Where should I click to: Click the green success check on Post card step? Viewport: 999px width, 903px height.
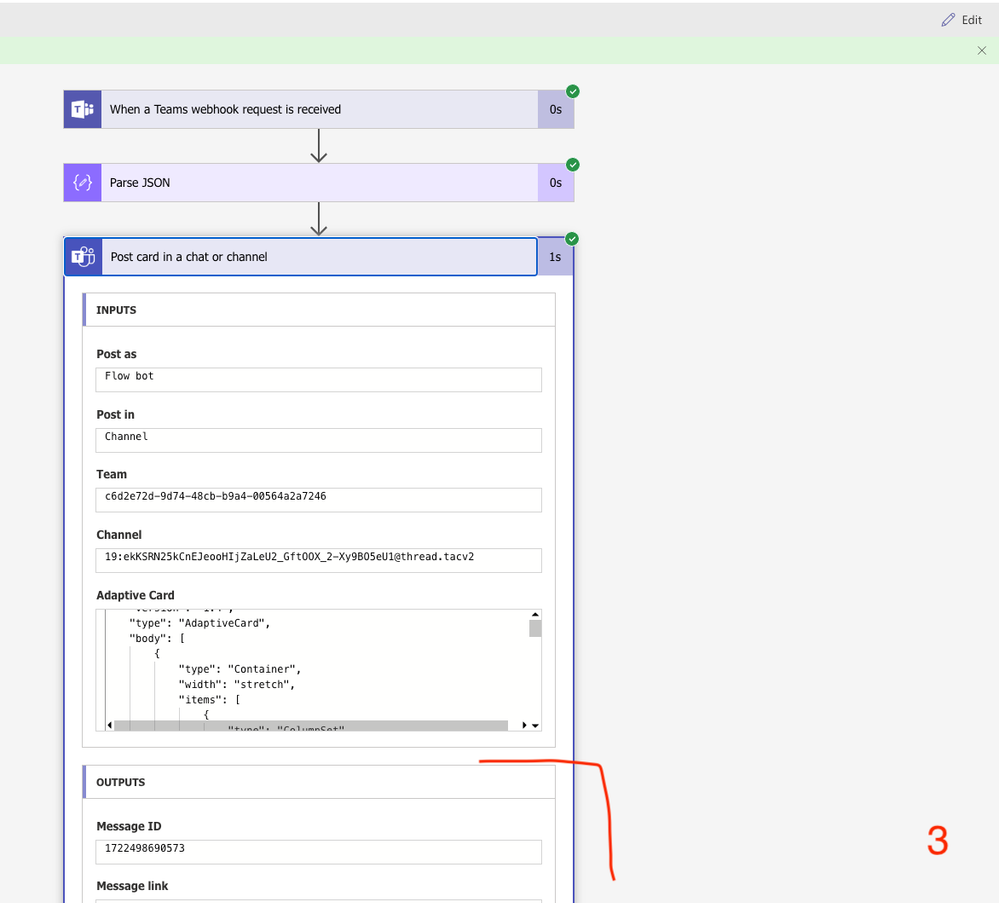point(572,238)
